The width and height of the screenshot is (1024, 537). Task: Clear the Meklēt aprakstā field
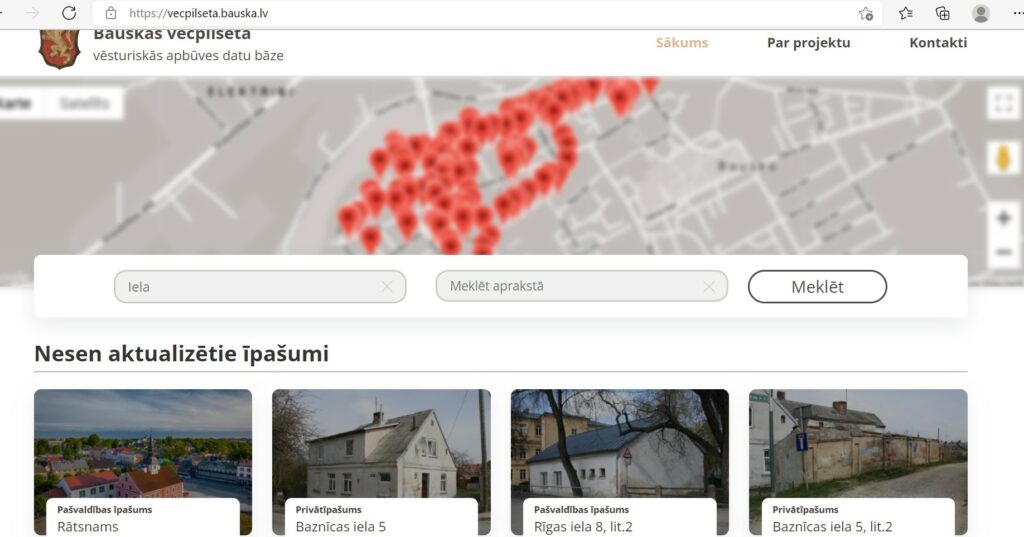709,287
